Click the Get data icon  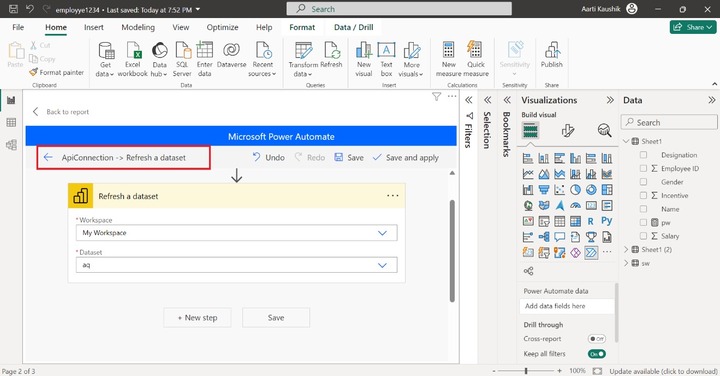click(106, 51)
